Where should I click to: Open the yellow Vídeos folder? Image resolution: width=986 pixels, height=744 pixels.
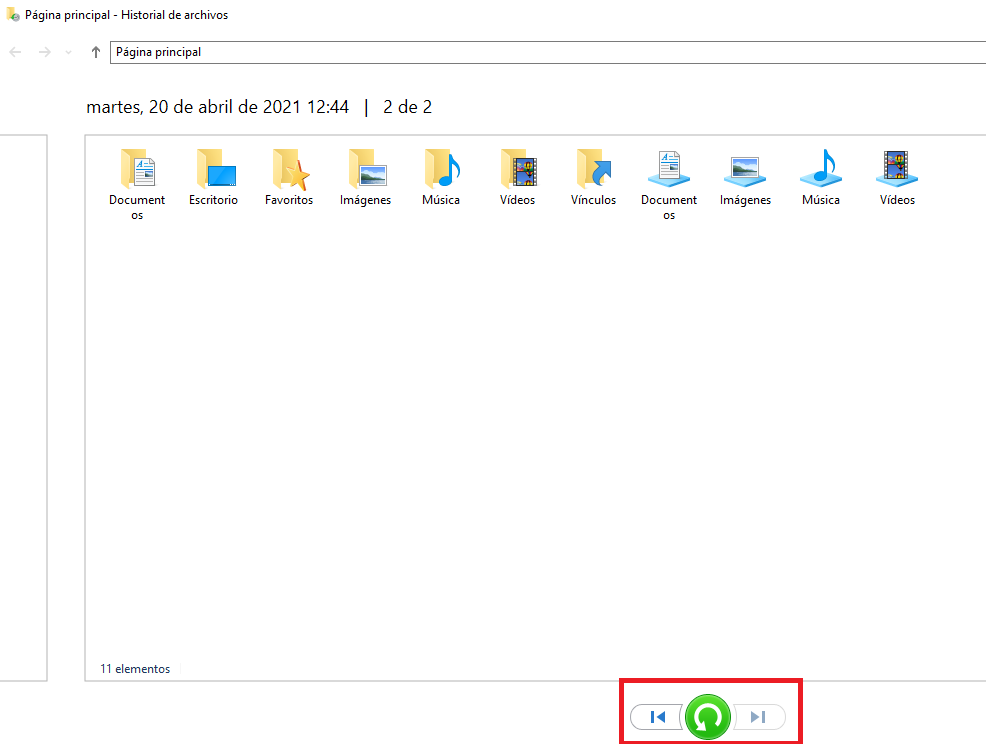click(517, 170)
